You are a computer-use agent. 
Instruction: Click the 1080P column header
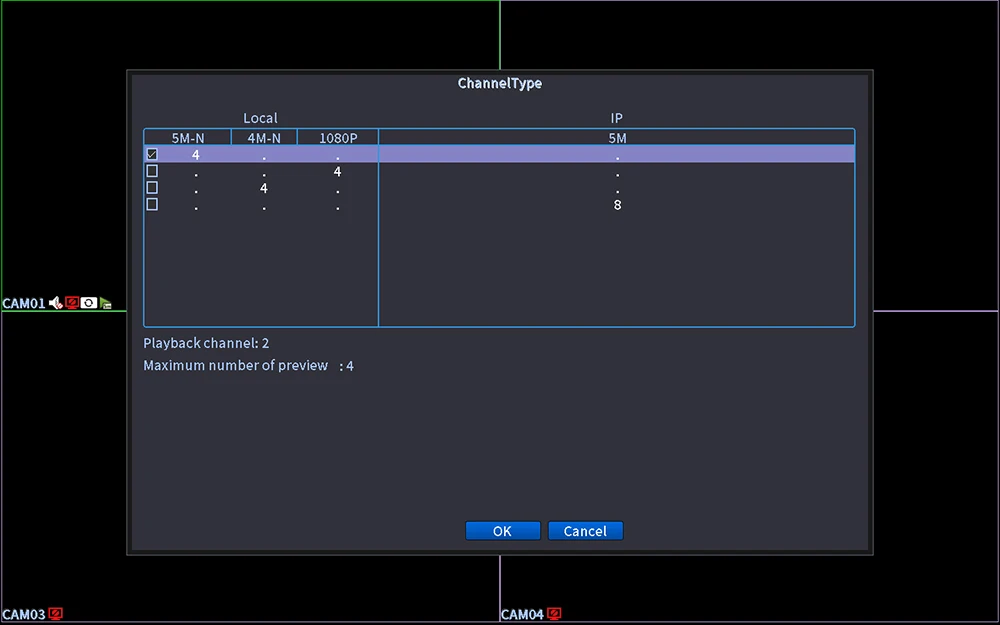pyautogui.click(x=338, y=138)
